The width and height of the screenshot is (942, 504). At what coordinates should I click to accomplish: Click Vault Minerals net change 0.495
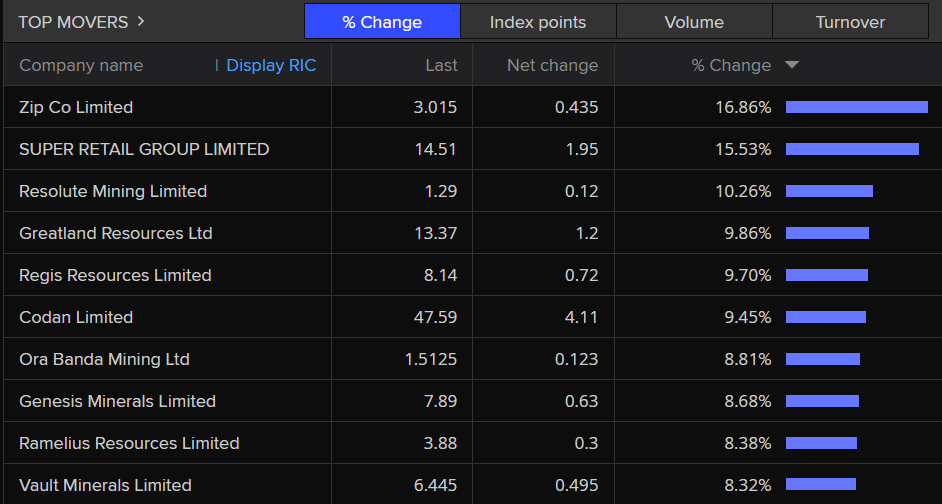[576, 485]
